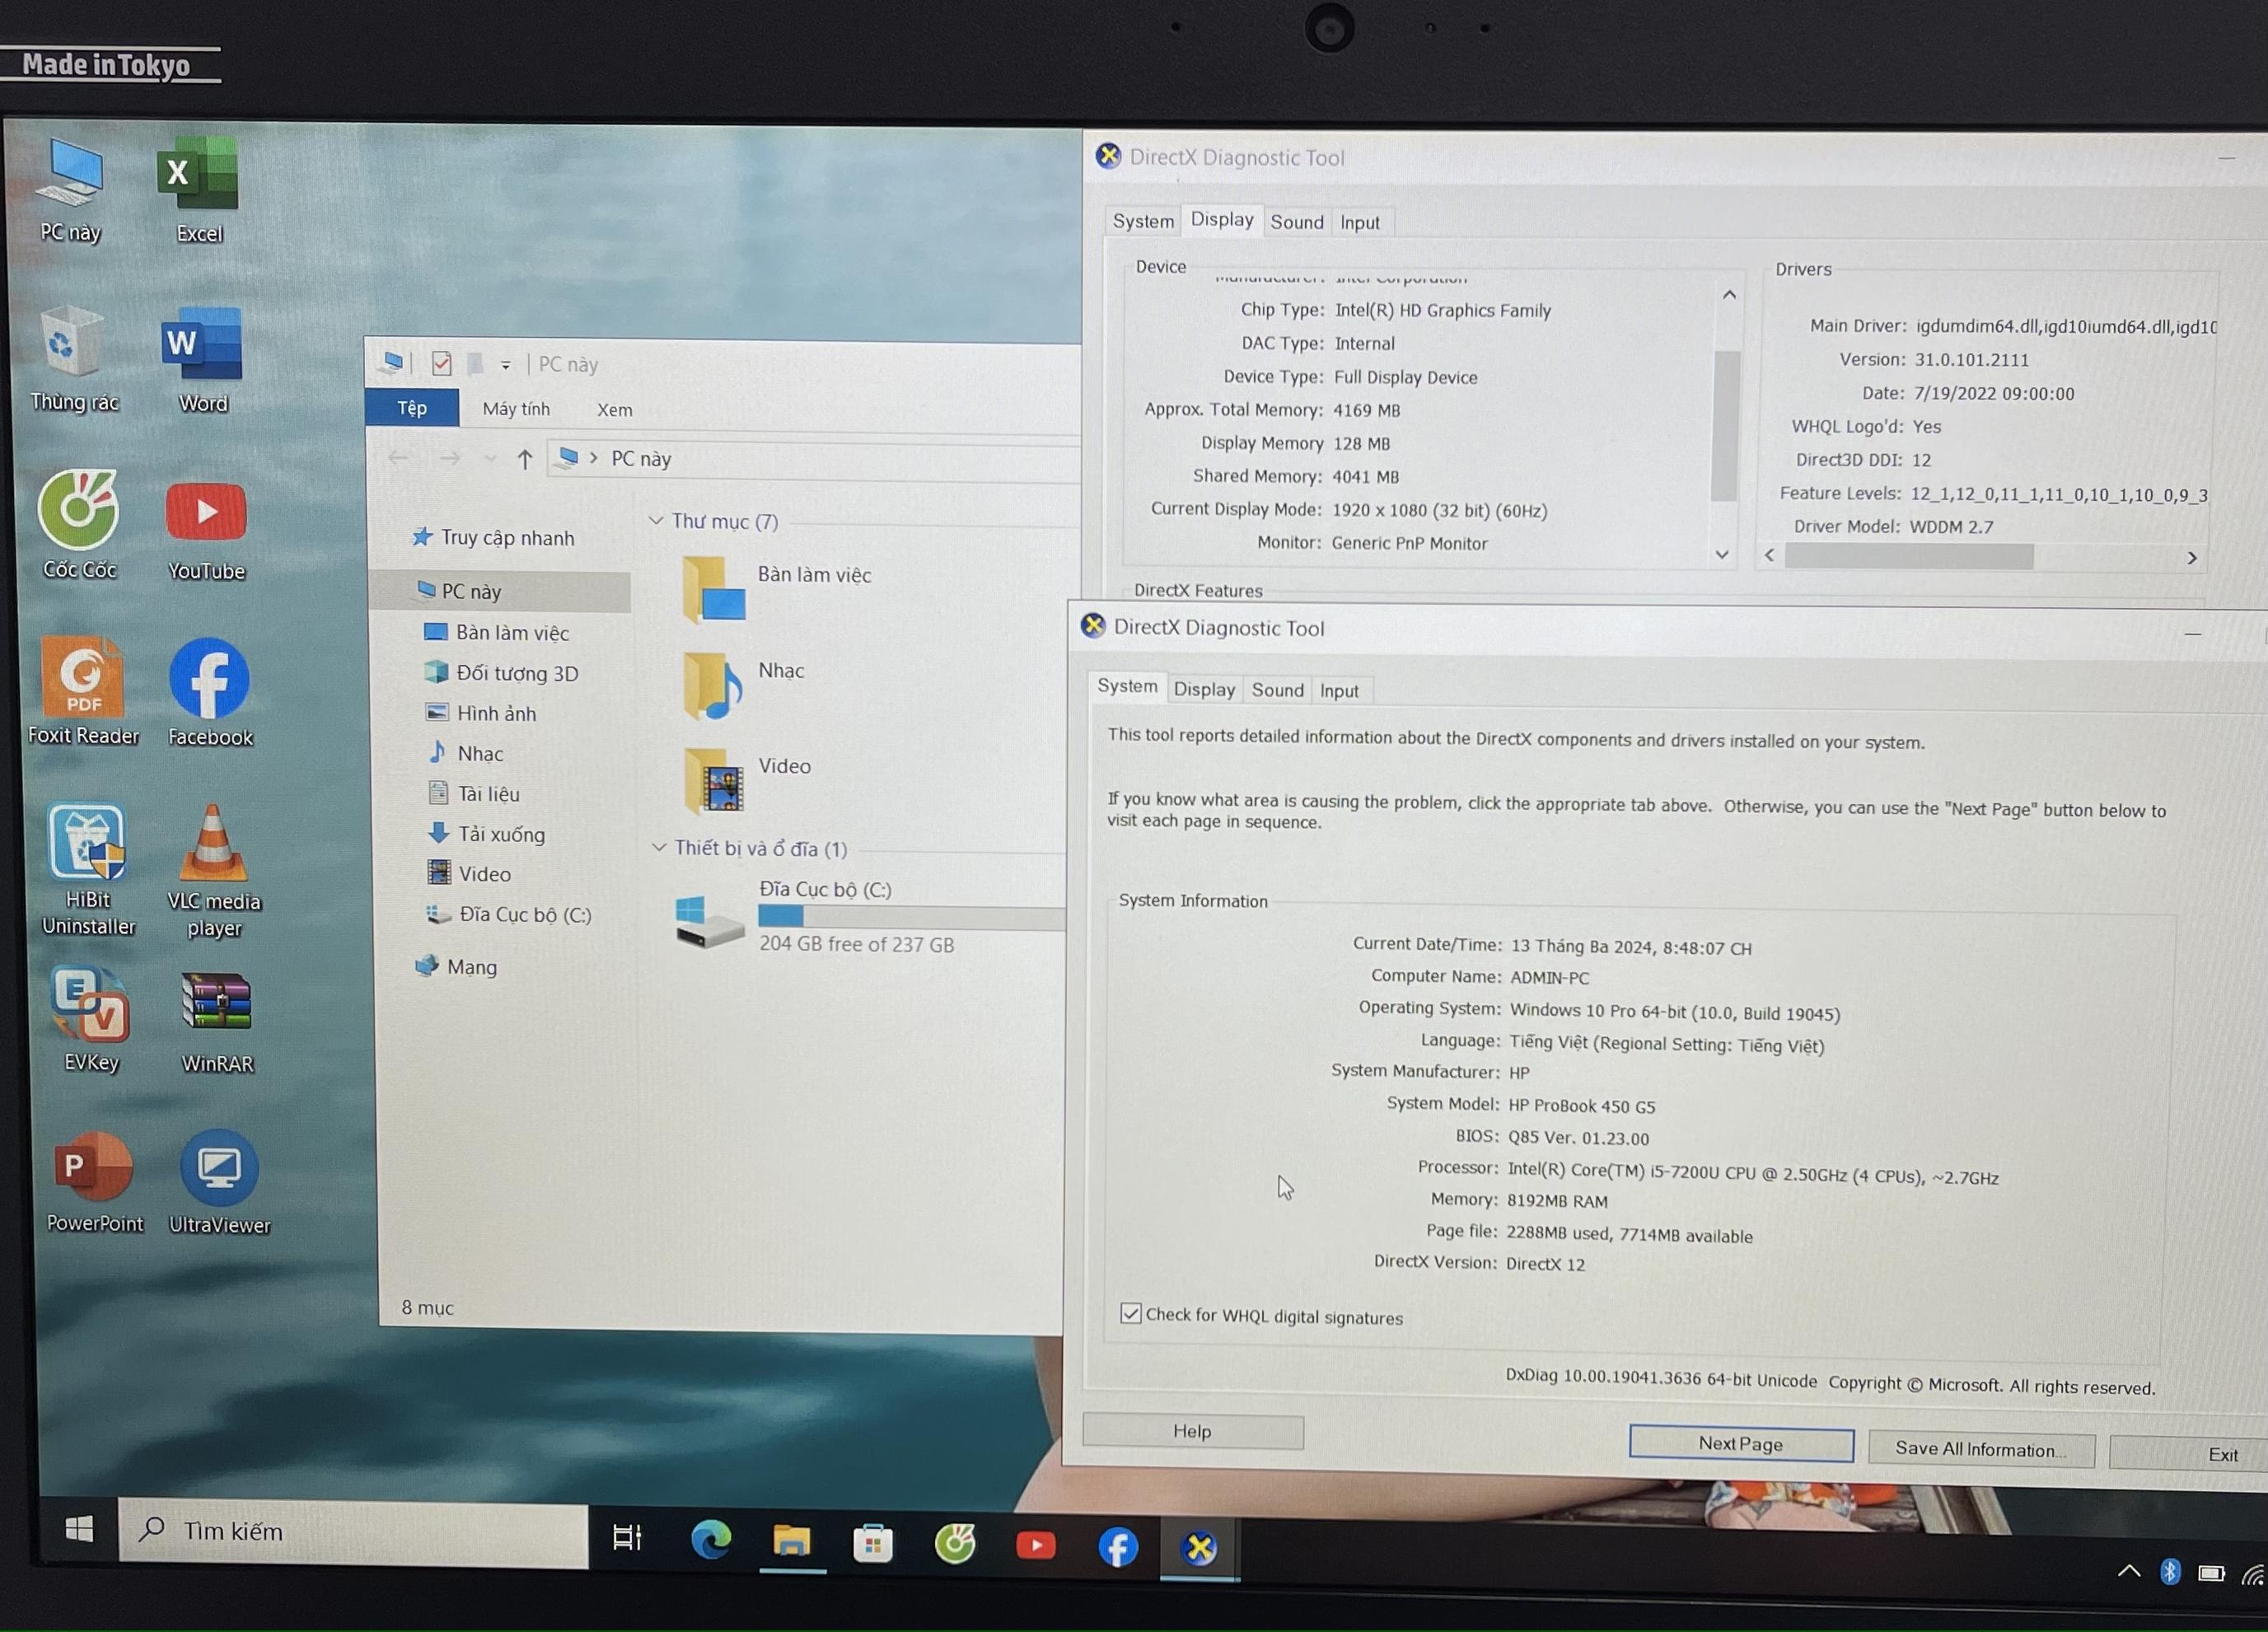Image resolution: width=2268 pixels, height=1632 pixels.
Task: Collapse Thiết bị và ổ đĩa group
Action: pos(658,847)
